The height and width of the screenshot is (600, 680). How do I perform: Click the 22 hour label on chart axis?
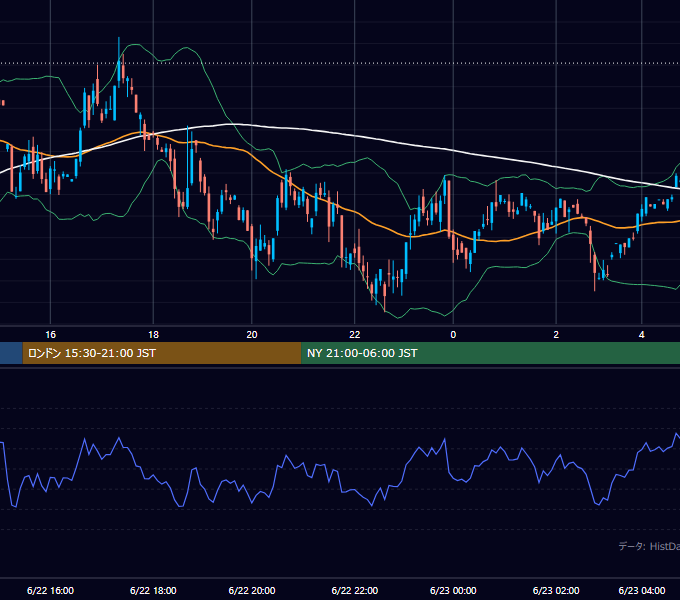point(355,335)
